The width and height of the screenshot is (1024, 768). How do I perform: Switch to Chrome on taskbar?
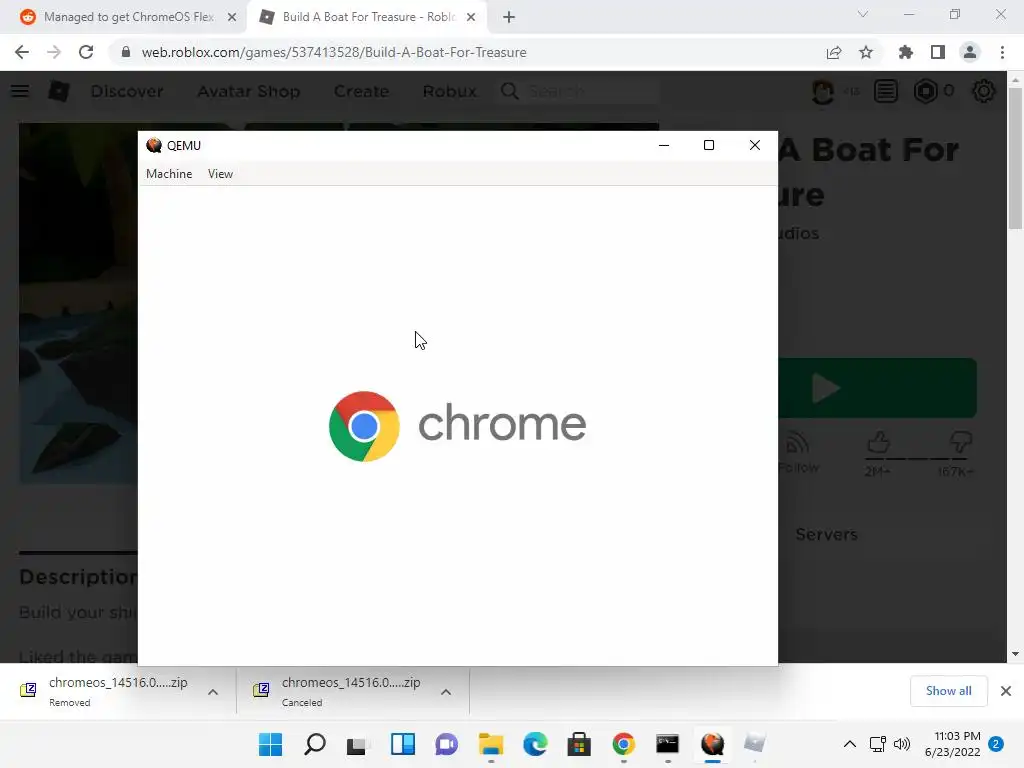623,744
